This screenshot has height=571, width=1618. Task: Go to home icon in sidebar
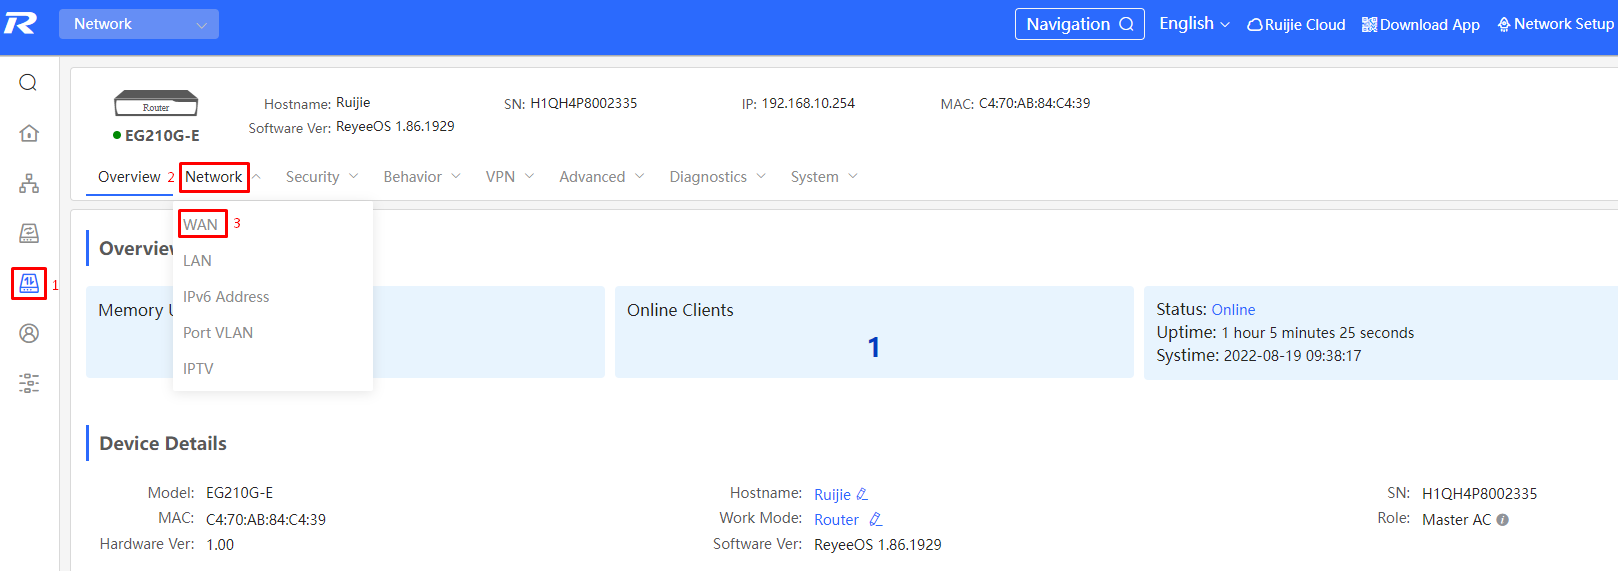tap(29, 133)
